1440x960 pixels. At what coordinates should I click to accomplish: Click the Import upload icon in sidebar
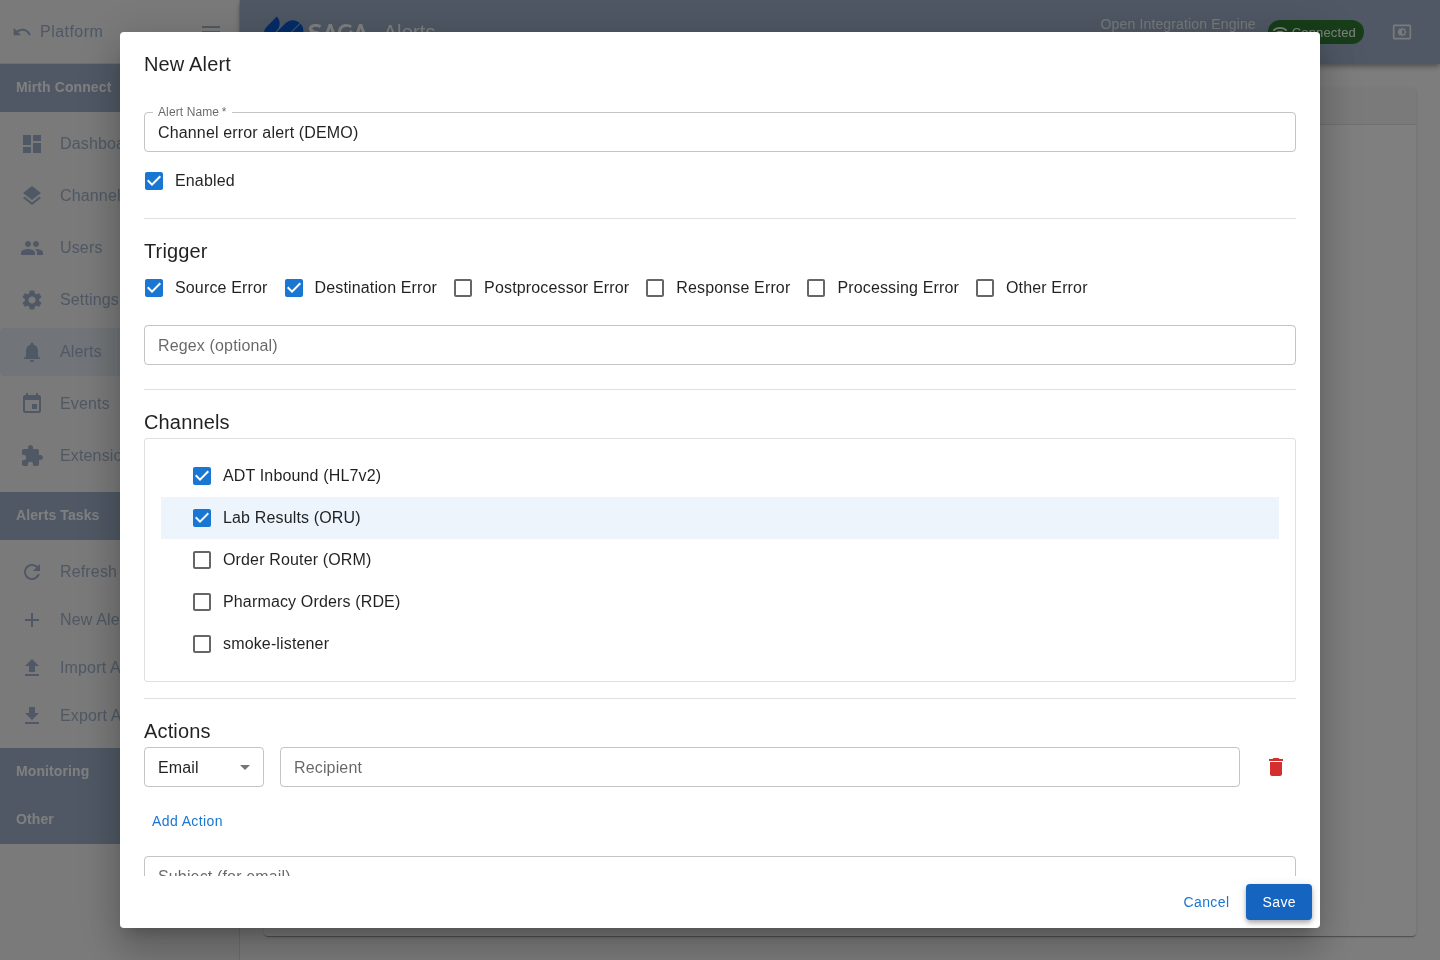coord(32,668)
